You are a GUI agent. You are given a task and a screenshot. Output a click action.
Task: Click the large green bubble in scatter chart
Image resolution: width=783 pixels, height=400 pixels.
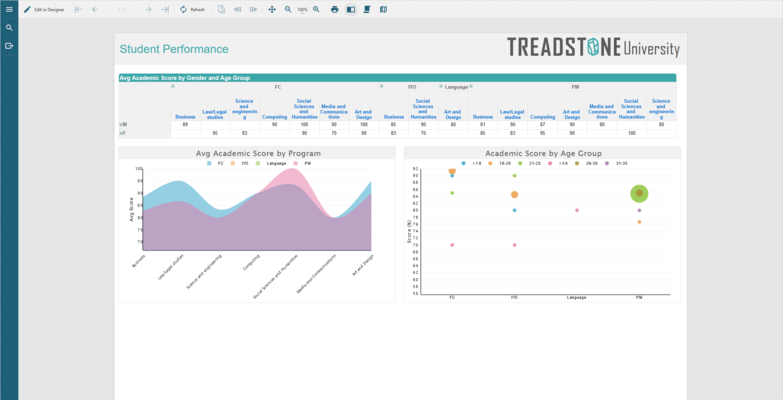(x=639, y=193)
